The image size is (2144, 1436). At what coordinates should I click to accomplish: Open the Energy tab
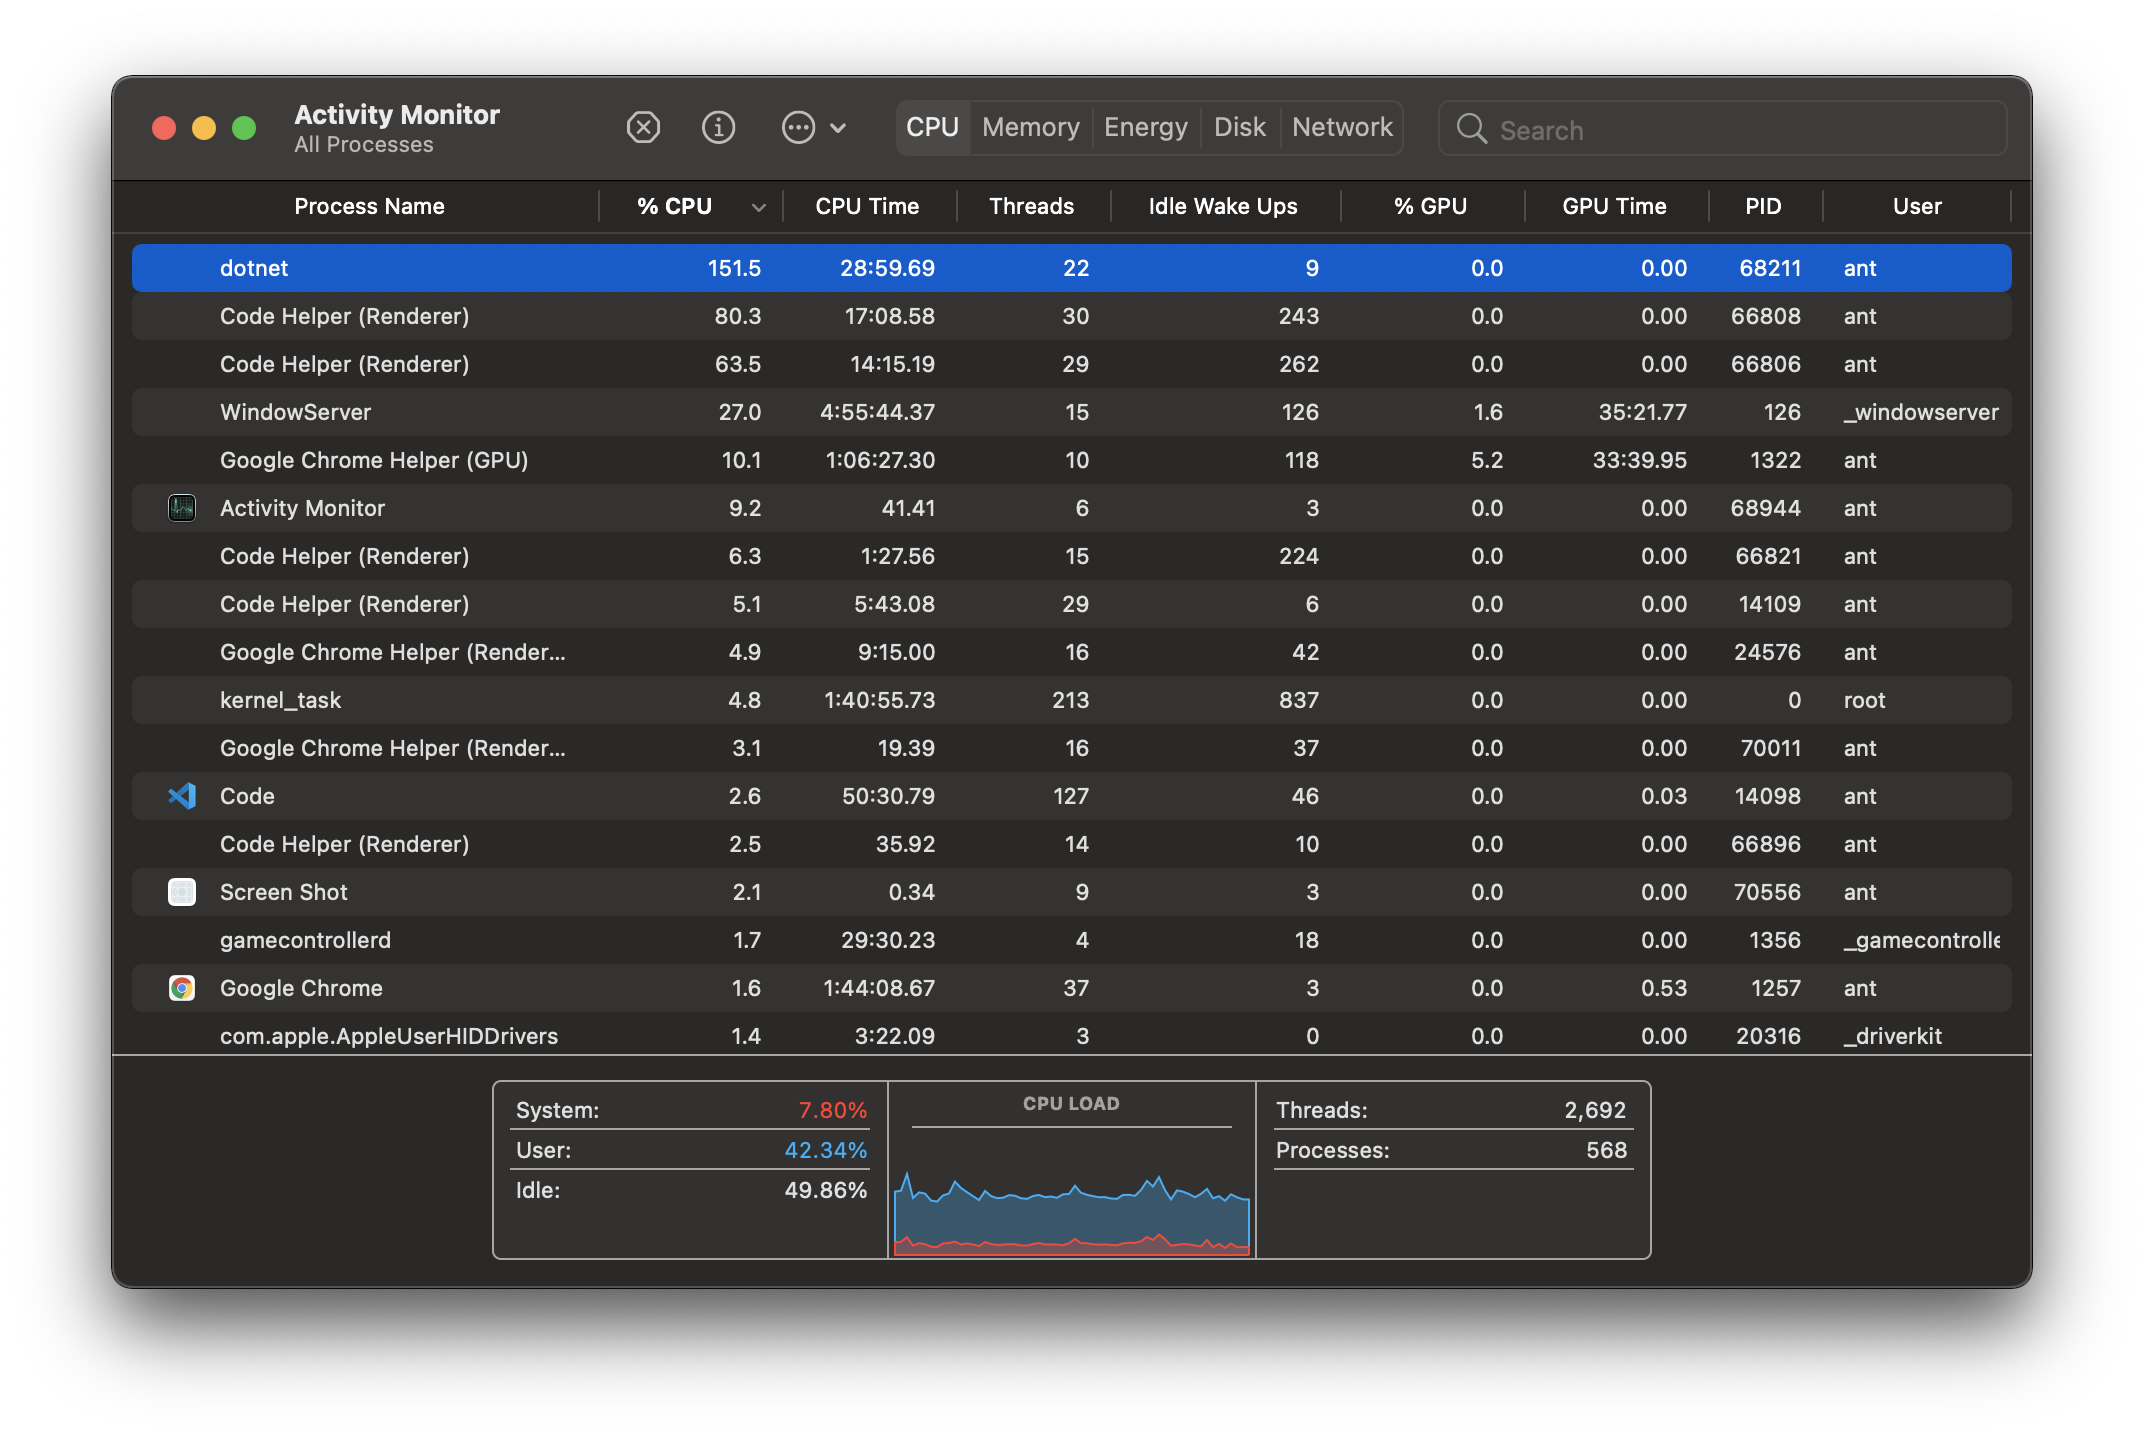click(1145, 128)
